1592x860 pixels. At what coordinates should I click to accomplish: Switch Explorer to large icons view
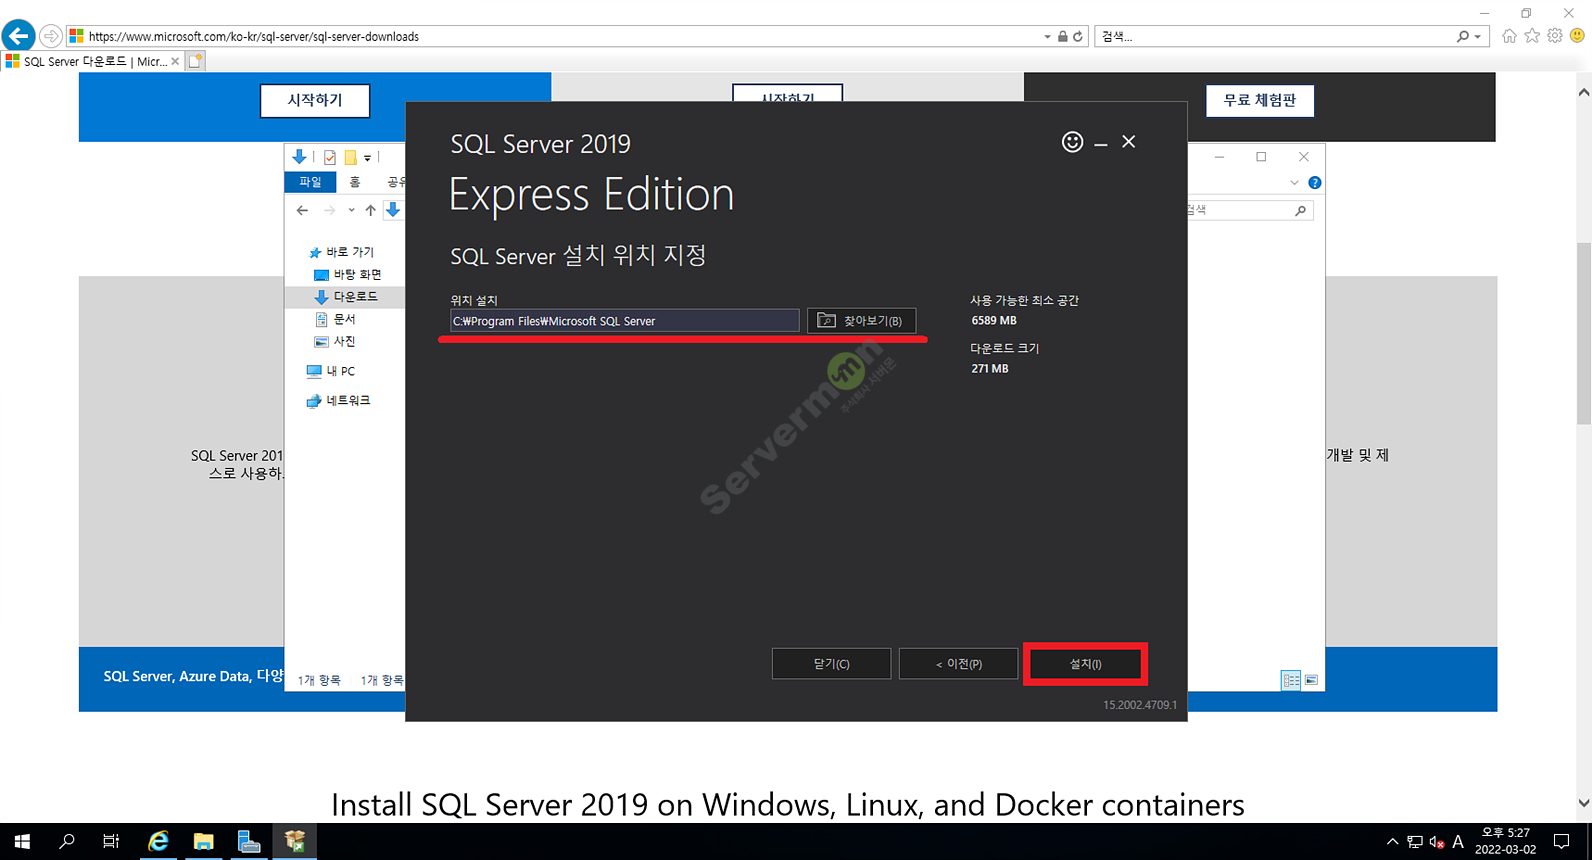pos(1311,680)
